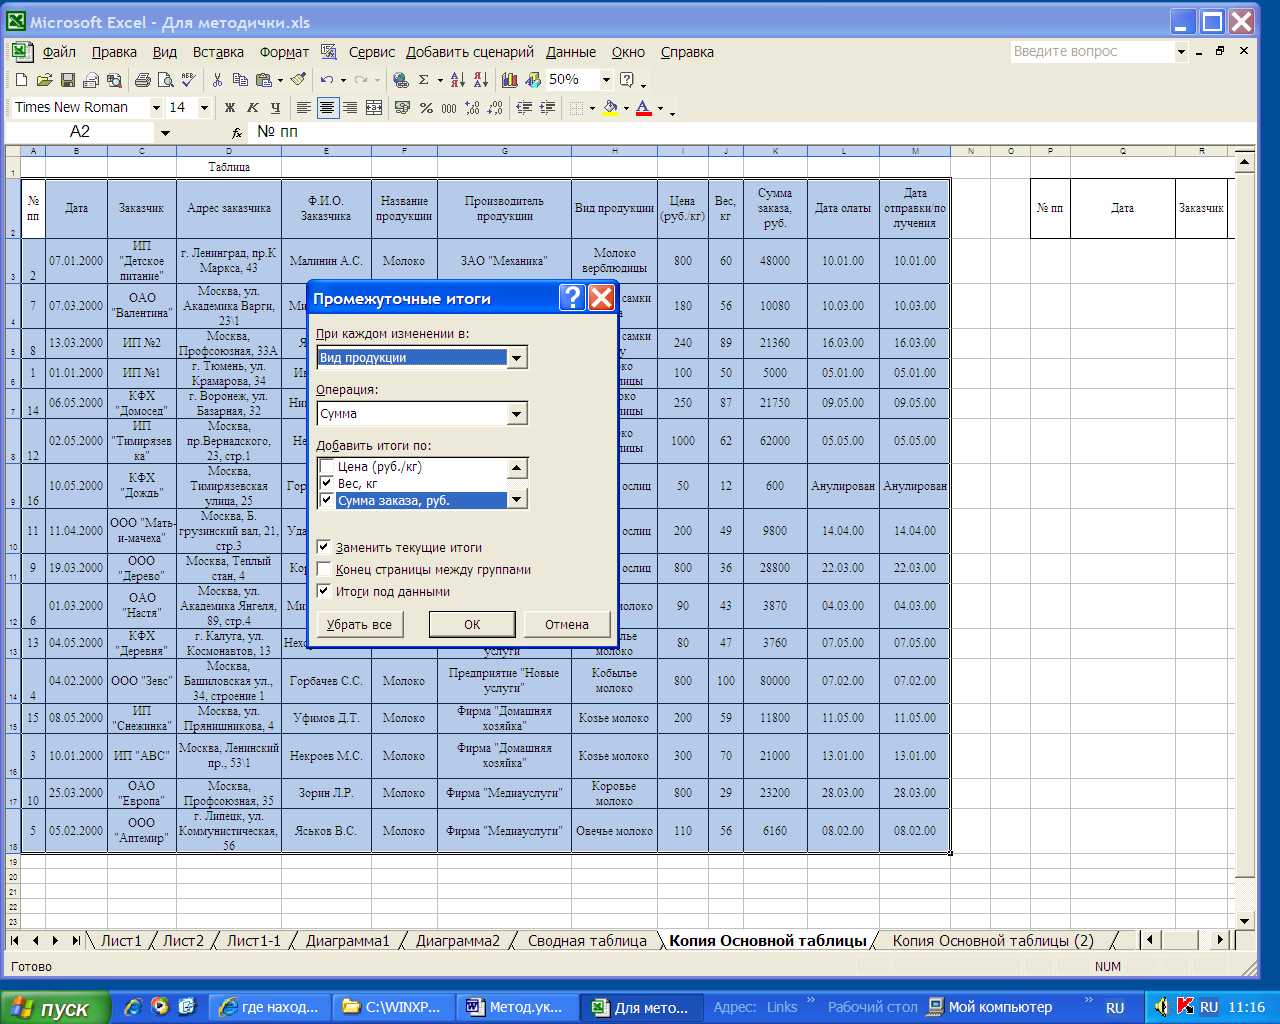Open font size dropdown showing 14
Image resolution: width=1280 pixels, height=1024 pixels.
[x=204, y=108]
